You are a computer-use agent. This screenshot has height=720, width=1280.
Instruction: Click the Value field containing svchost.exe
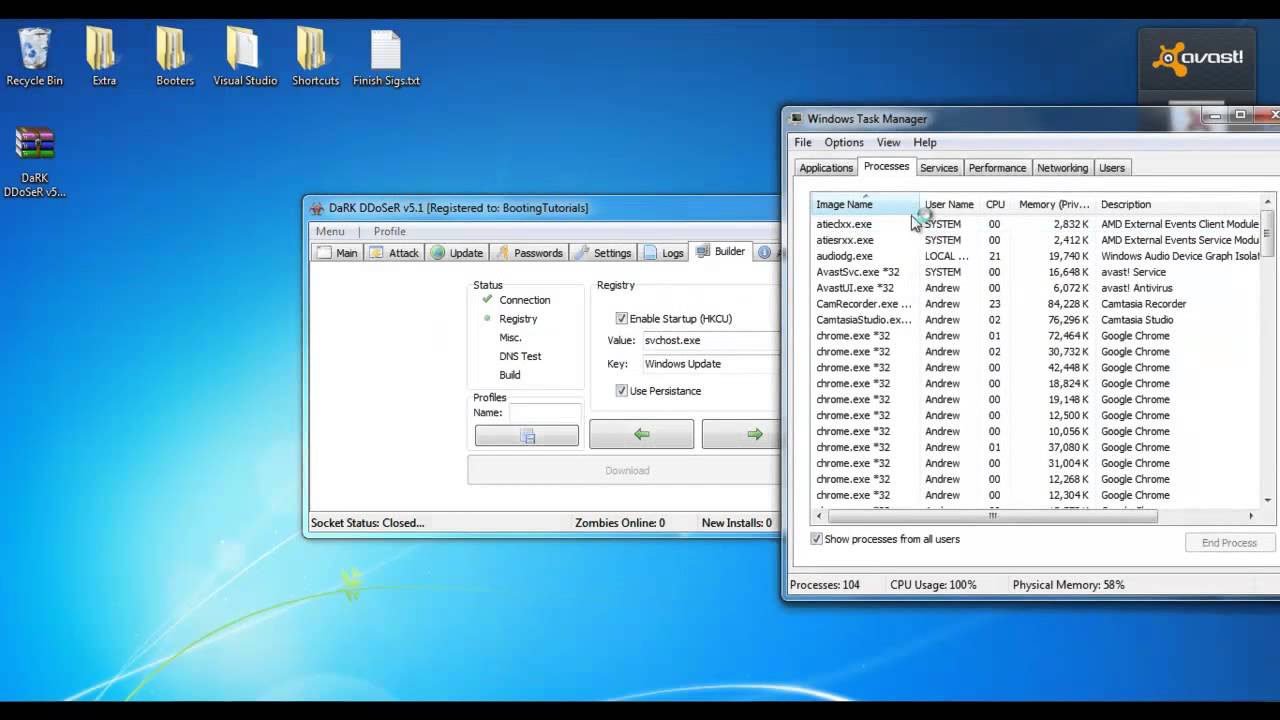[710, 340]
